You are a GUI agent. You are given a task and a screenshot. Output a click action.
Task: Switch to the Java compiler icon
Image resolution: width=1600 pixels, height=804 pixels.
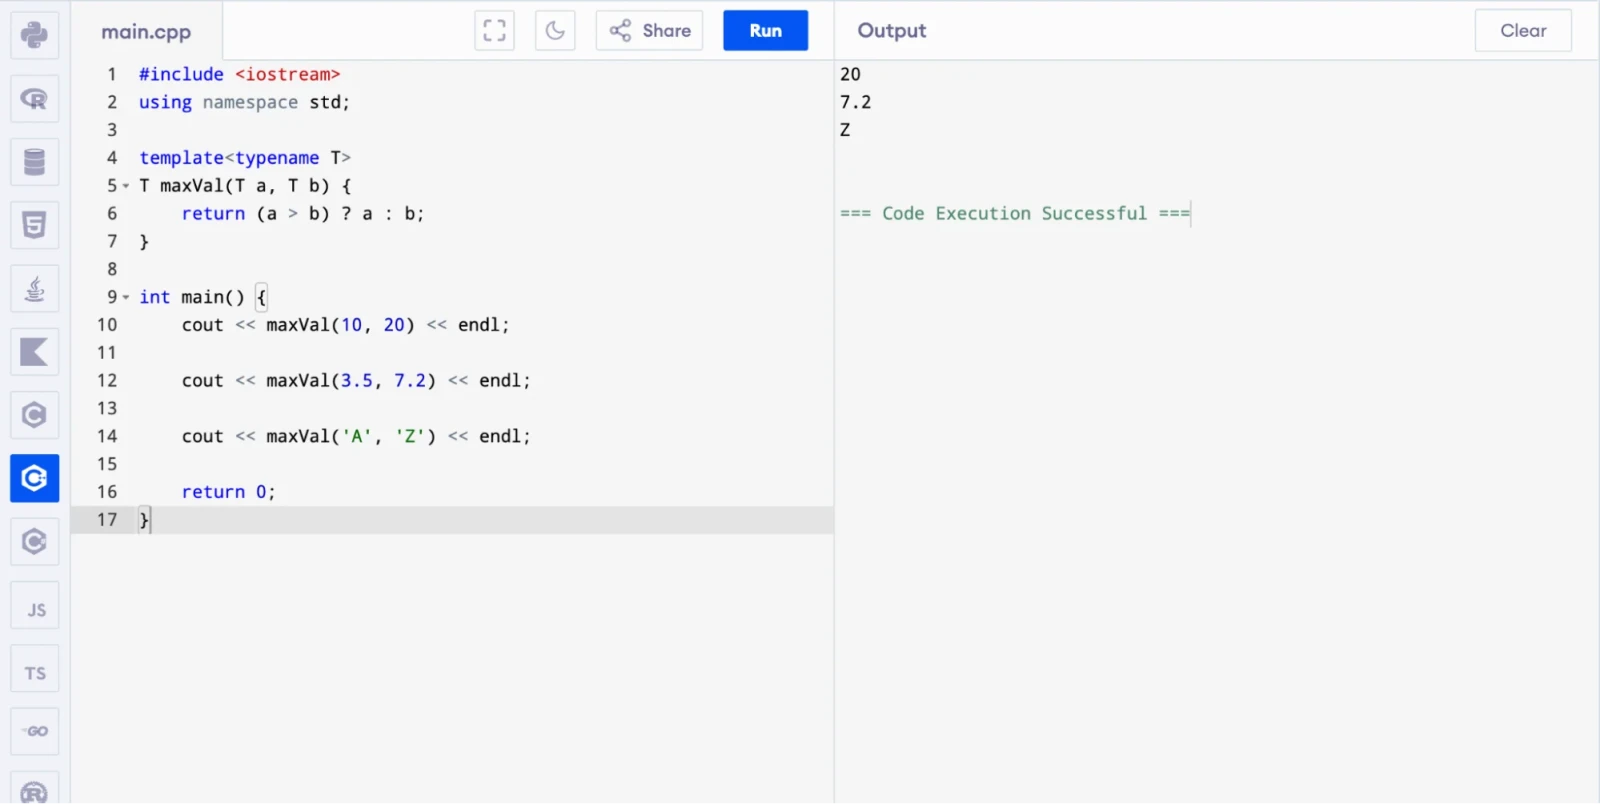coord(34,289)
